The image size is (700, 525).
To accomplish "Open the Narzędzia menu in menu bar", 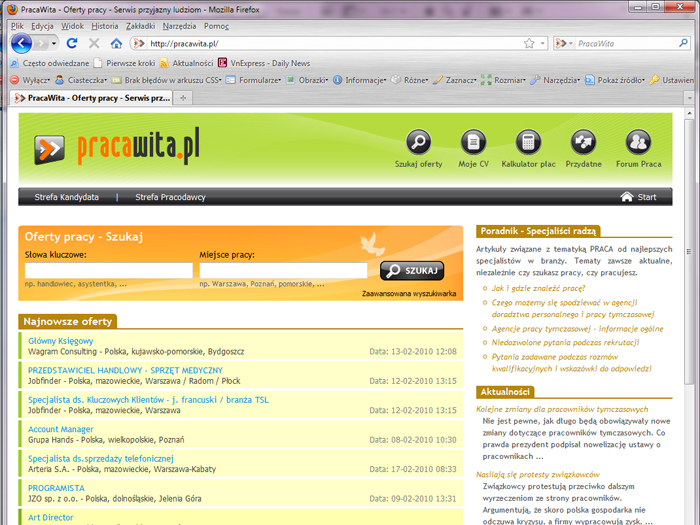I will tap(179, 26).
